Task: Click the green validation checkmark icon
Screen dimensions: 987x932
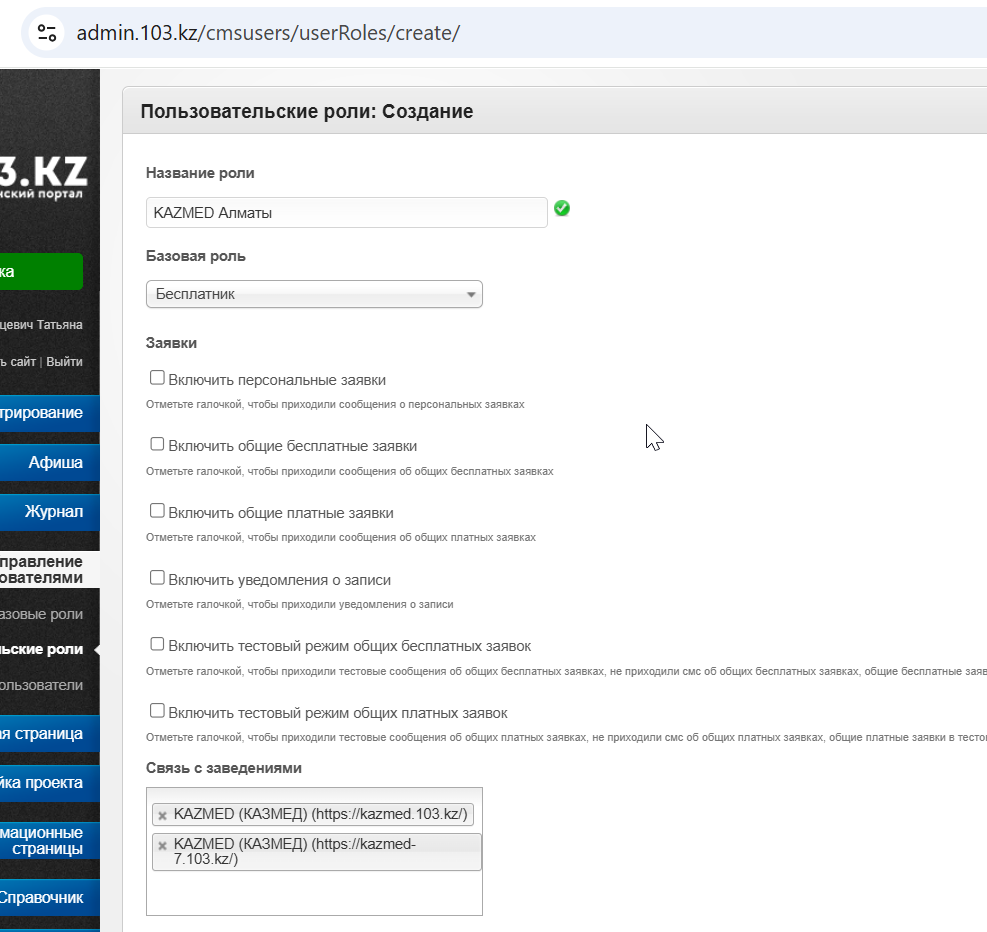Action: (x=561, y=208)
